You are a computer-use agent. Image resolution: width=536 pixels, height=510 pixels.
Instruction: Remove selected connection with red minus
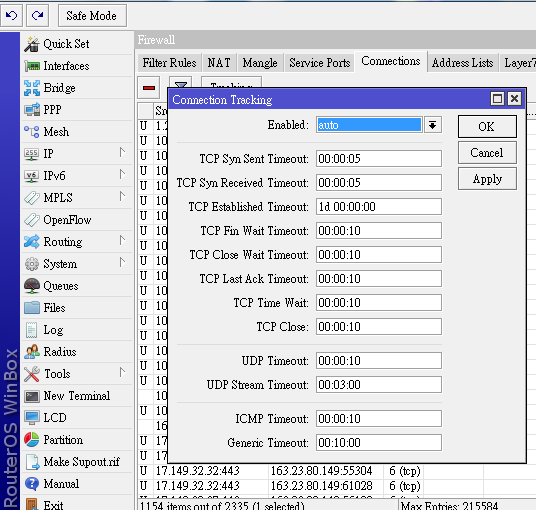click(149, 88)
